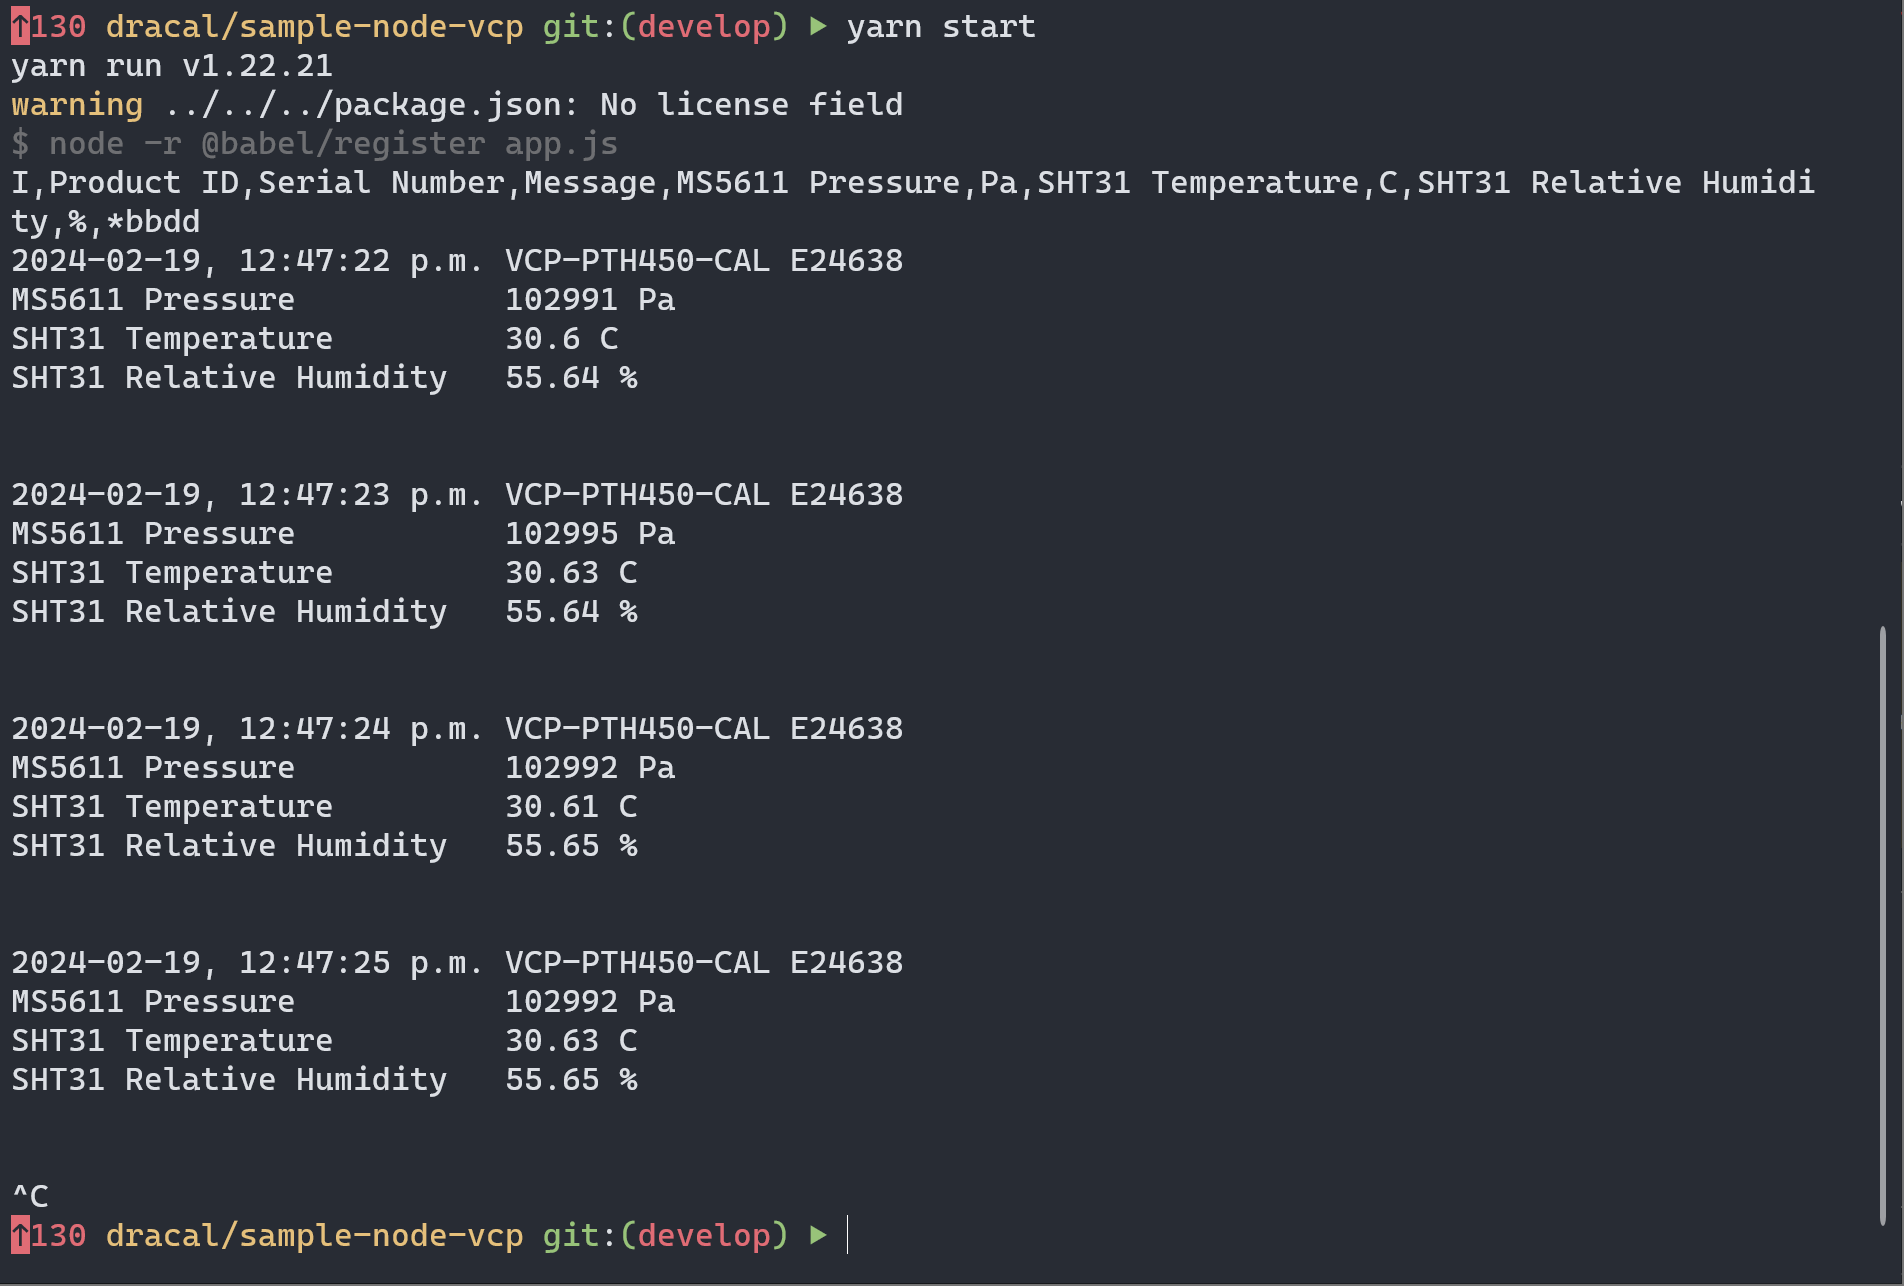
Task: Click "dracal/sample-node-vcp" path in top prompt
Action: (314, 27)
